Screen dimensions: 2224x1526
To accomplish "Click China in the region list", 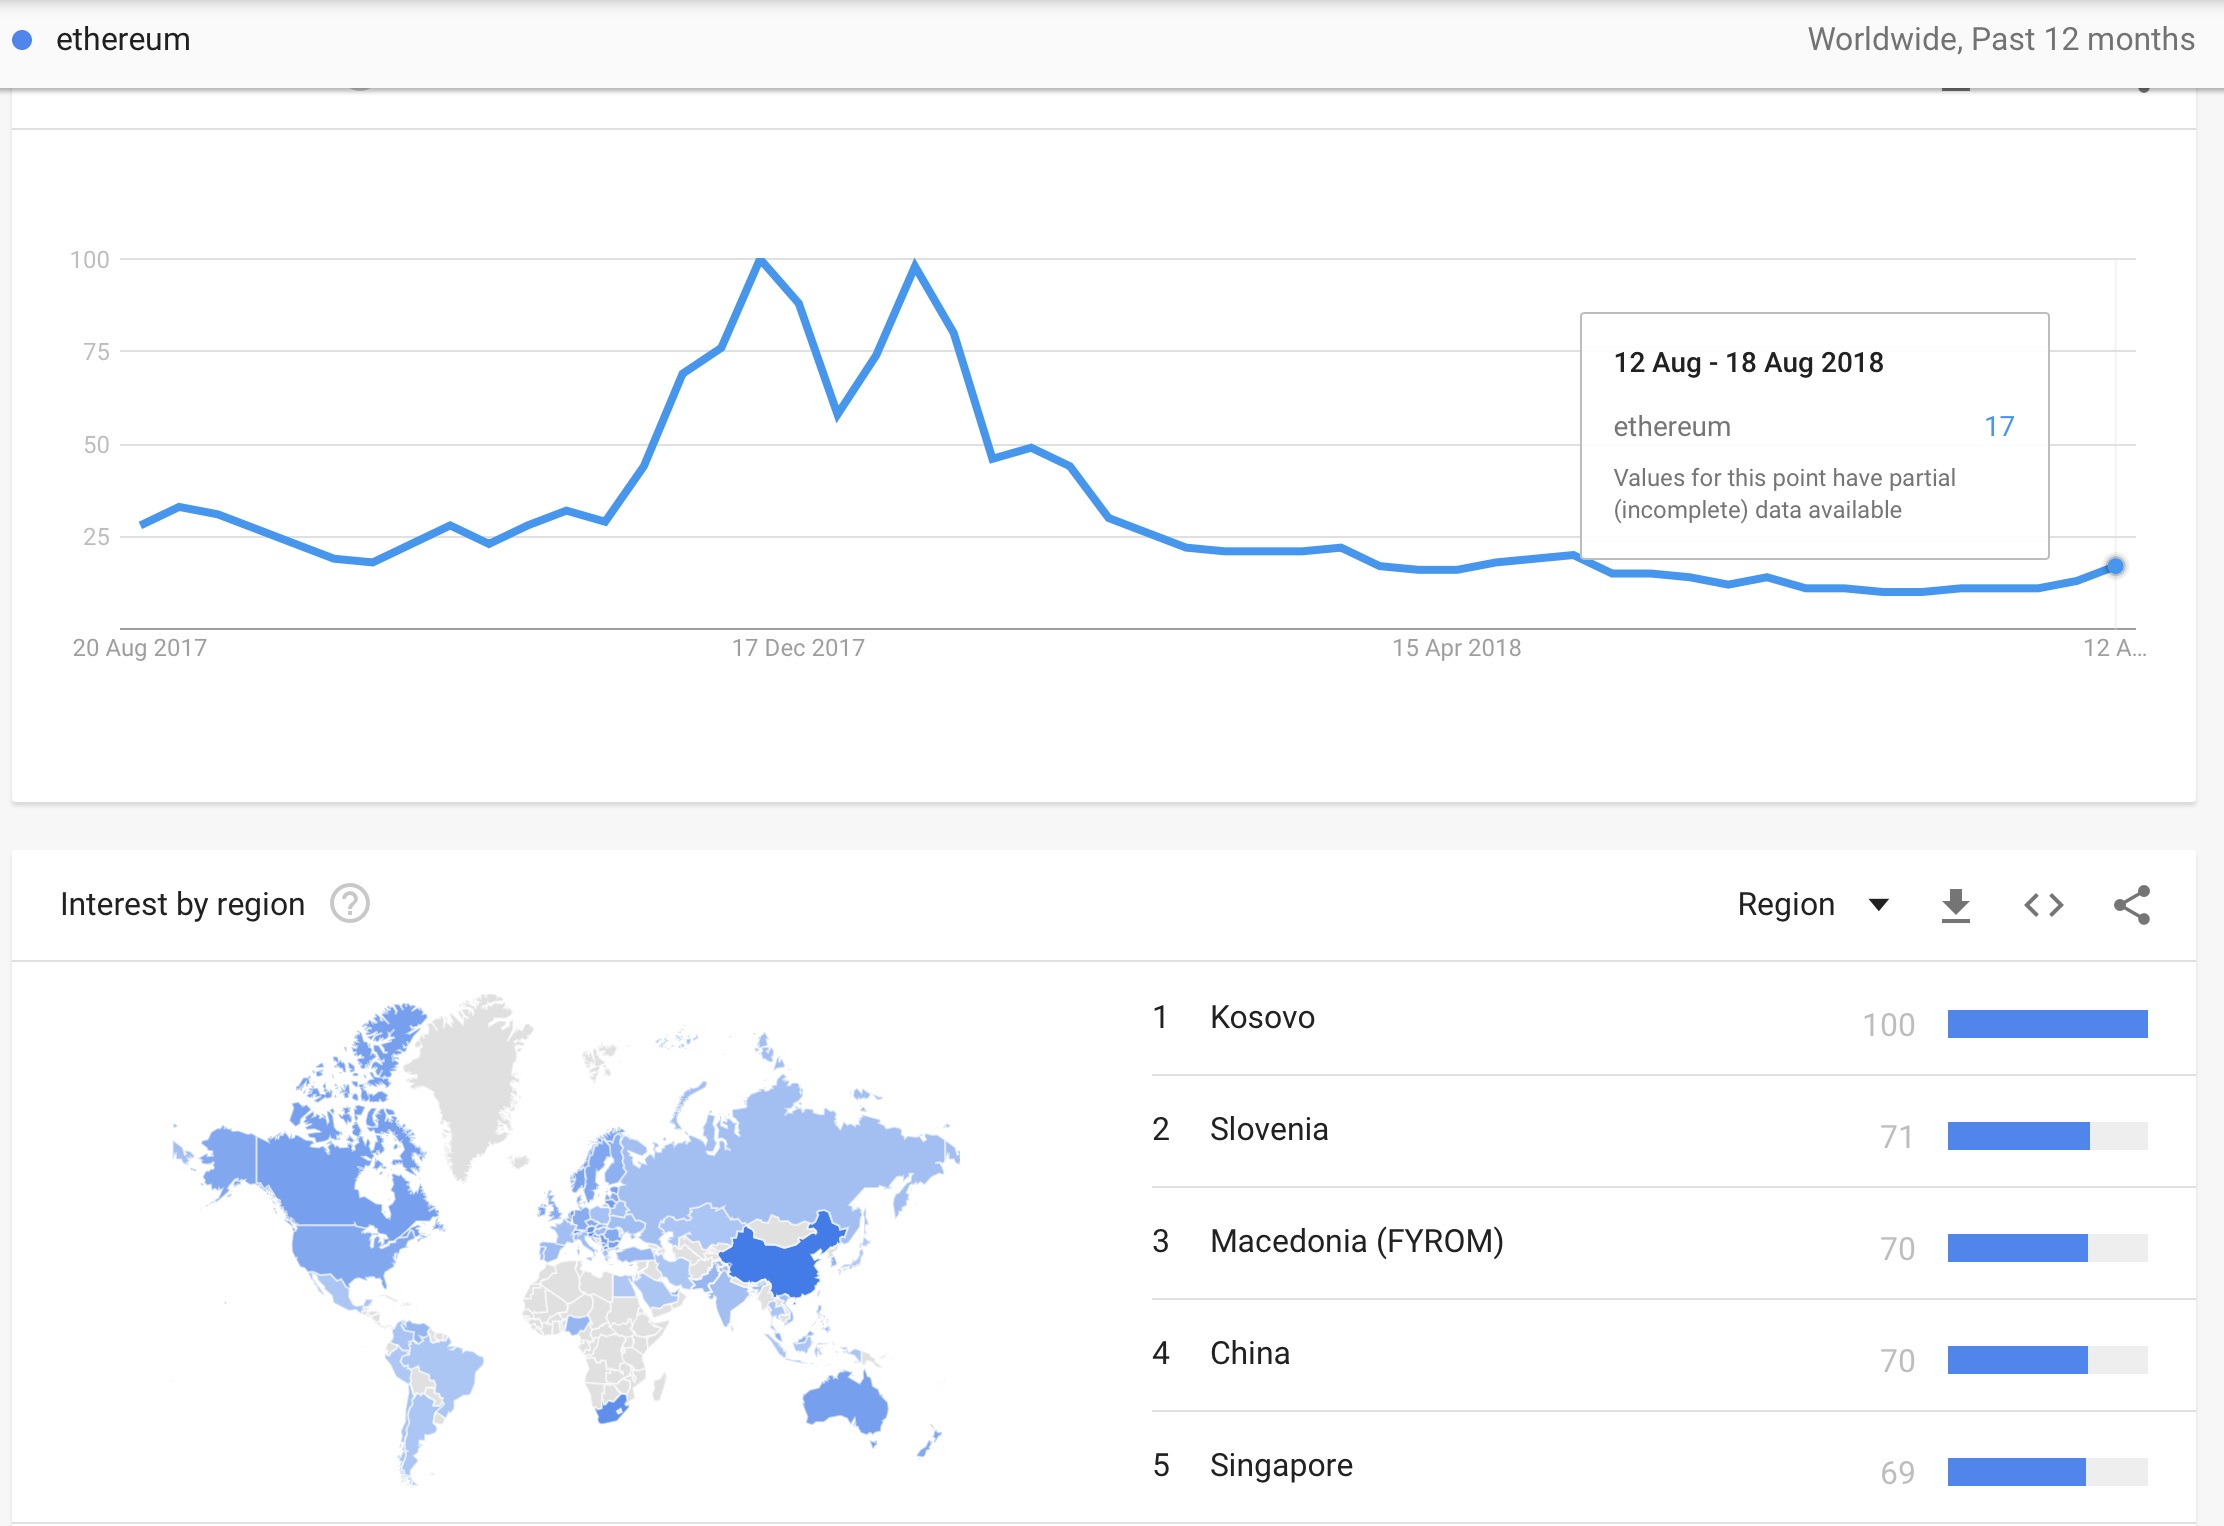I will (x=1249, y=1353).
